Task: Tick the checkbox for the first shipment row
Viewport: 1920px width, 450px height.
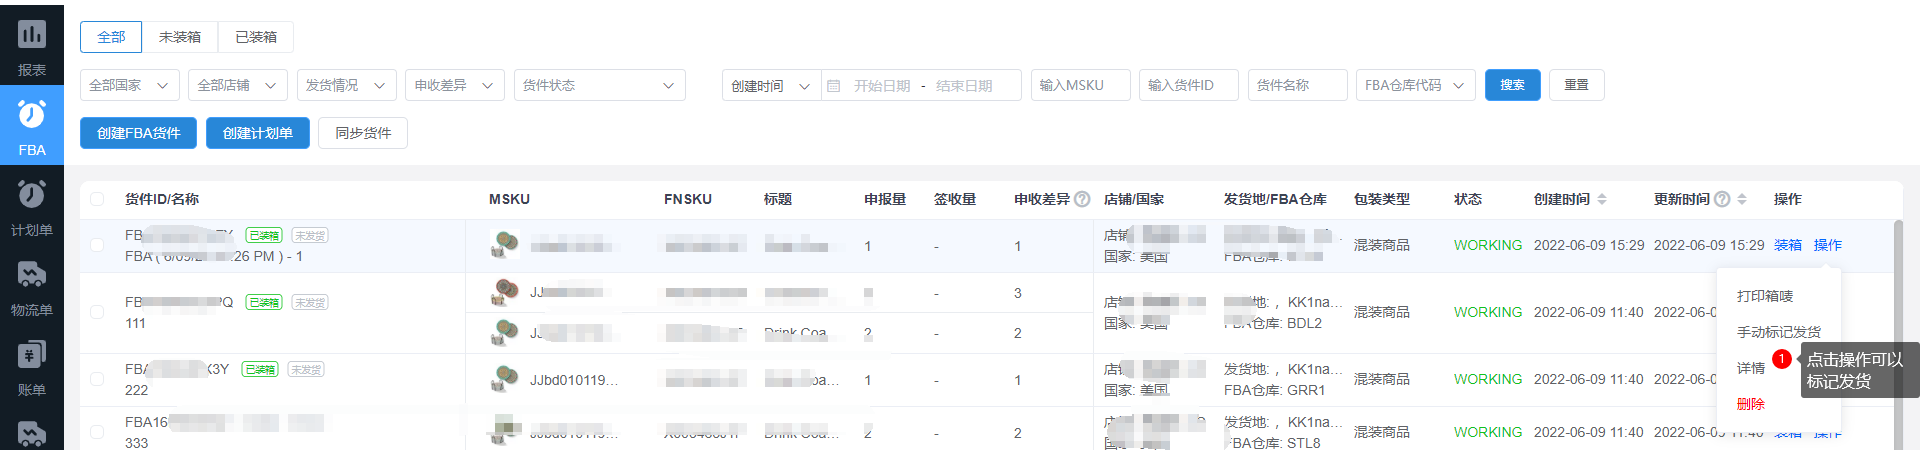Action: [97, 245]
